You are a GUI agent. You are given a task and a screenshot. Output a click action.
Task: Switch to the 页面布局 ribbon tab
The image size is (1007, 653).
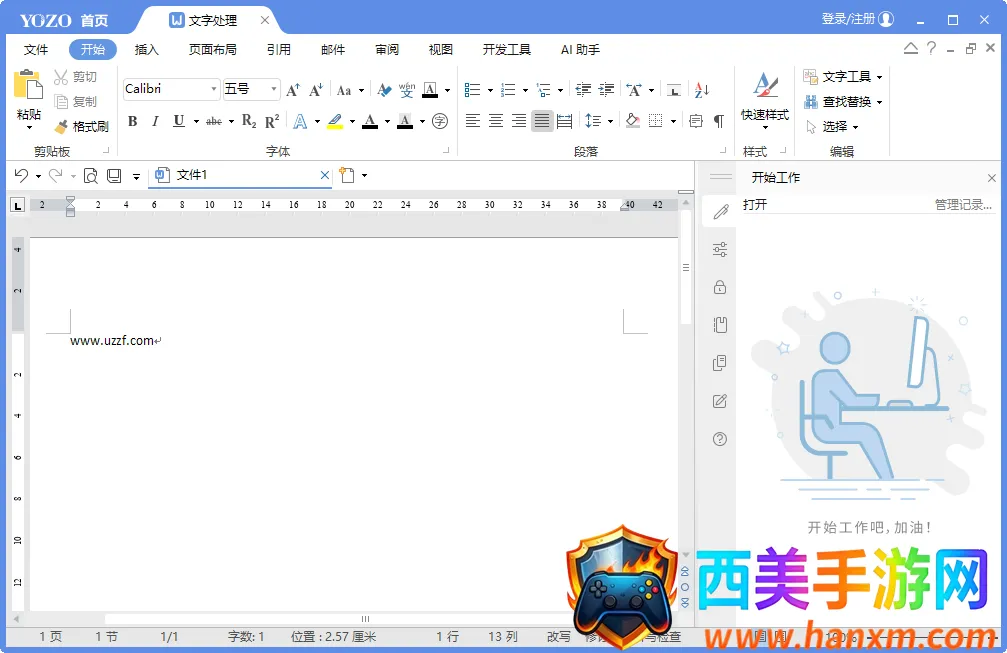coord(213,49)
